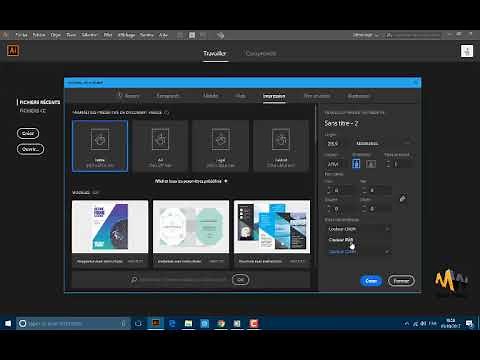Select Fichiers CC in sidebar
This screenshot has height=360, width=480.
33,110
